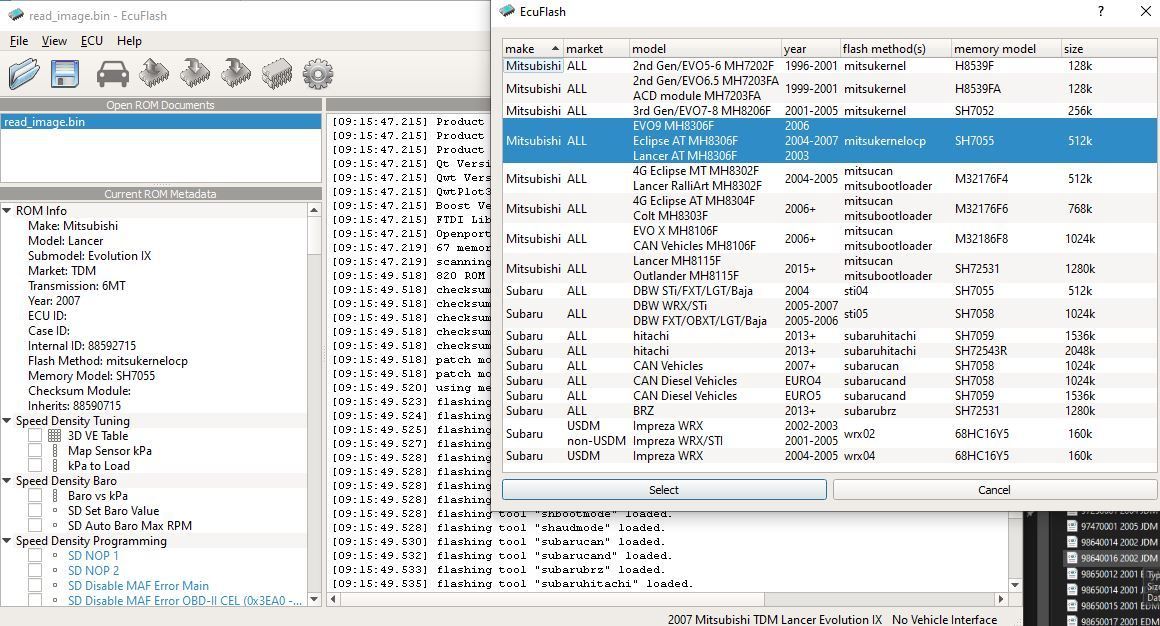Check the Map Sensor kPa checkbox
The image size is (1160, 626).
[35, 451]
